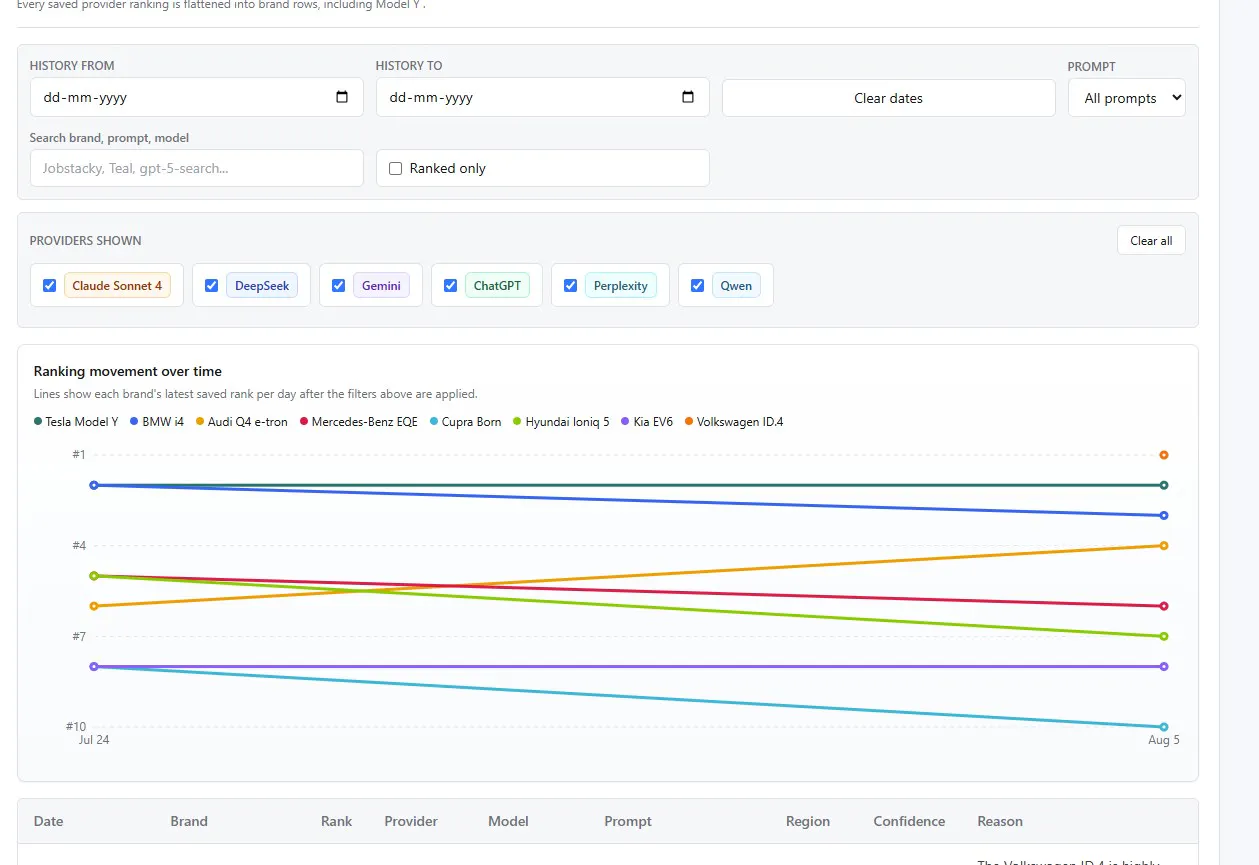This screenshot has height=865, width=1259.
Task: Open calendar picker in History To field
Action: pyautogui.click(x=688, y=97)
